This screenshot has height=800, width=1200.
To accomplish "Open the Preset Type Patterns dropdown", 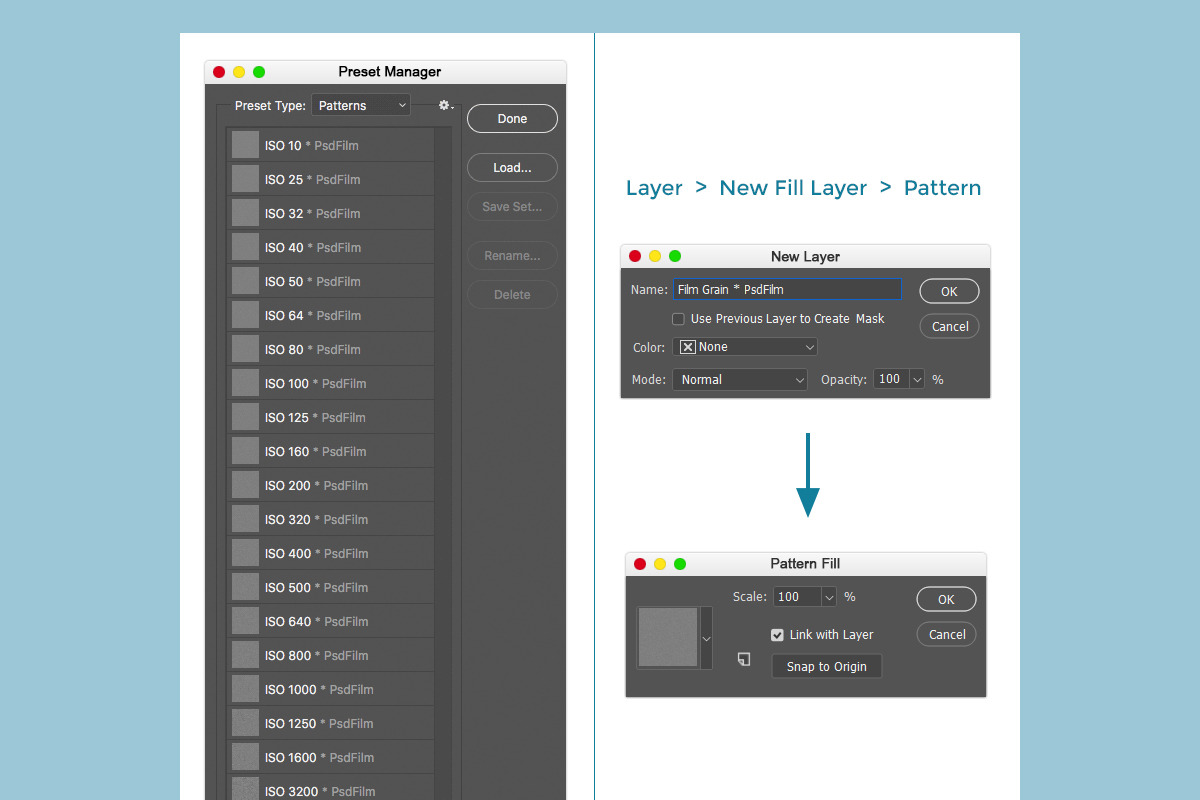I will tap(361, 105).
